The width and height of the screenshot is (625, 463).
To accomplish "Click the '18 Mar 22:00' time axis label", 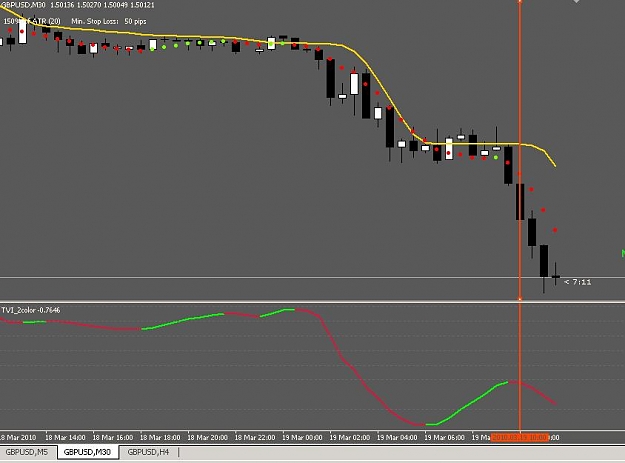I will point(255,437).
